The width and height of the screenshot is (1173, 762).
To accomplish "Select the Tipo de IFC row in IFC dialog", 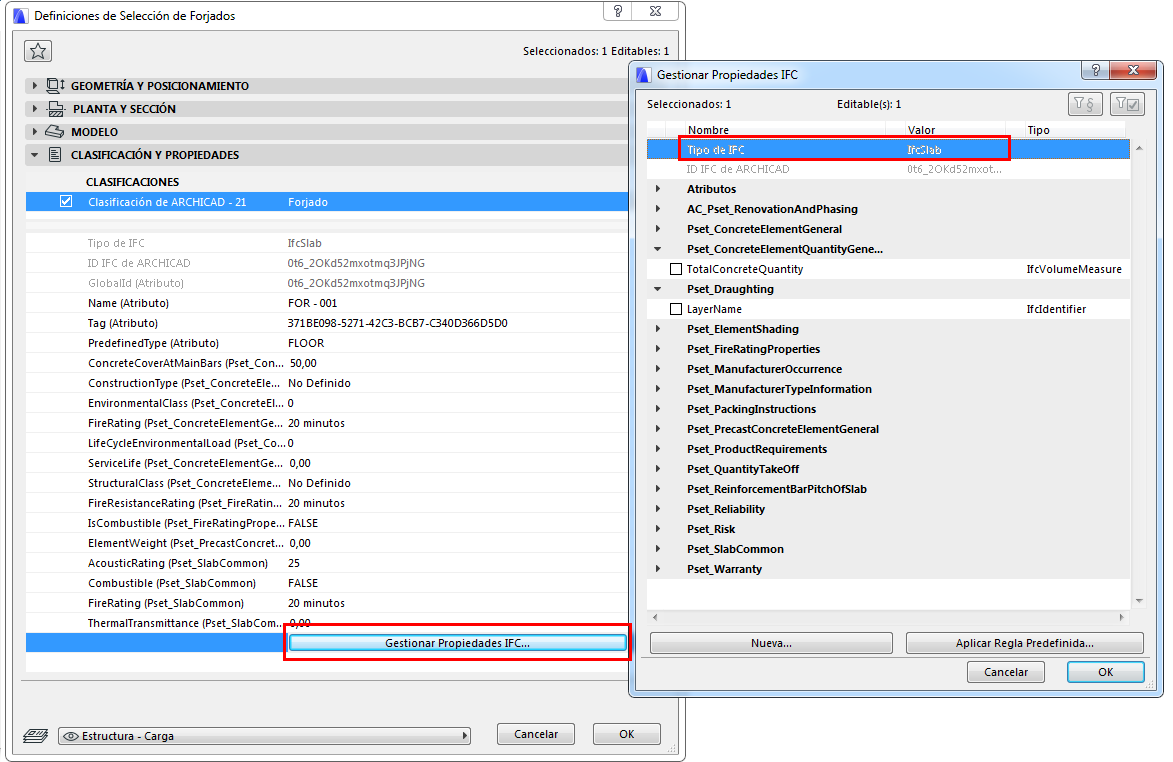I will (888, 150).
